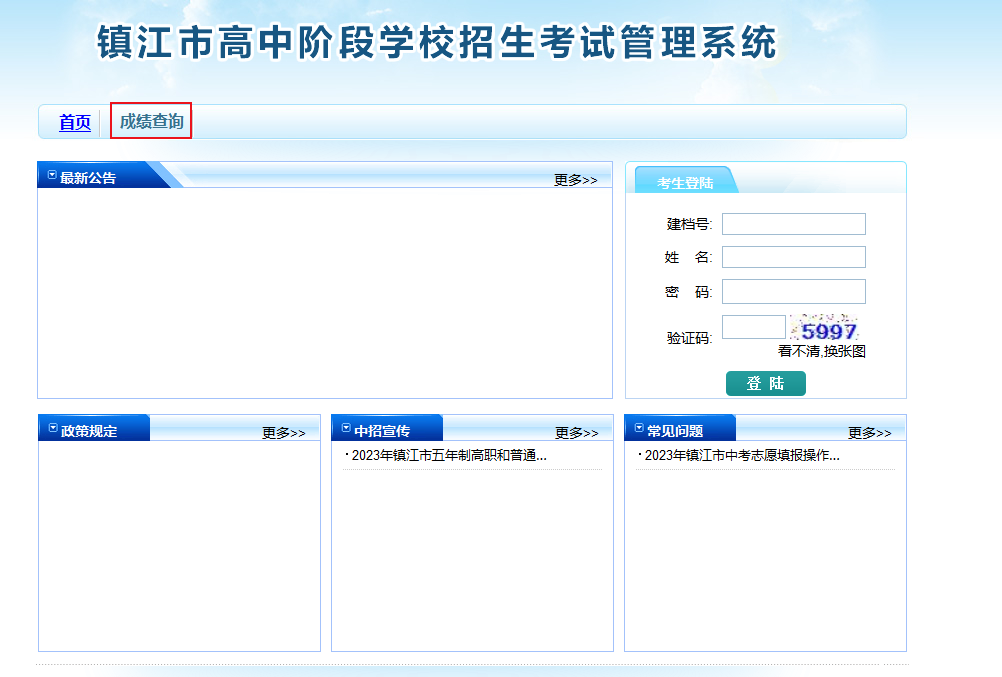
Task: Select the 密码 password field
Action: (793, 291)
